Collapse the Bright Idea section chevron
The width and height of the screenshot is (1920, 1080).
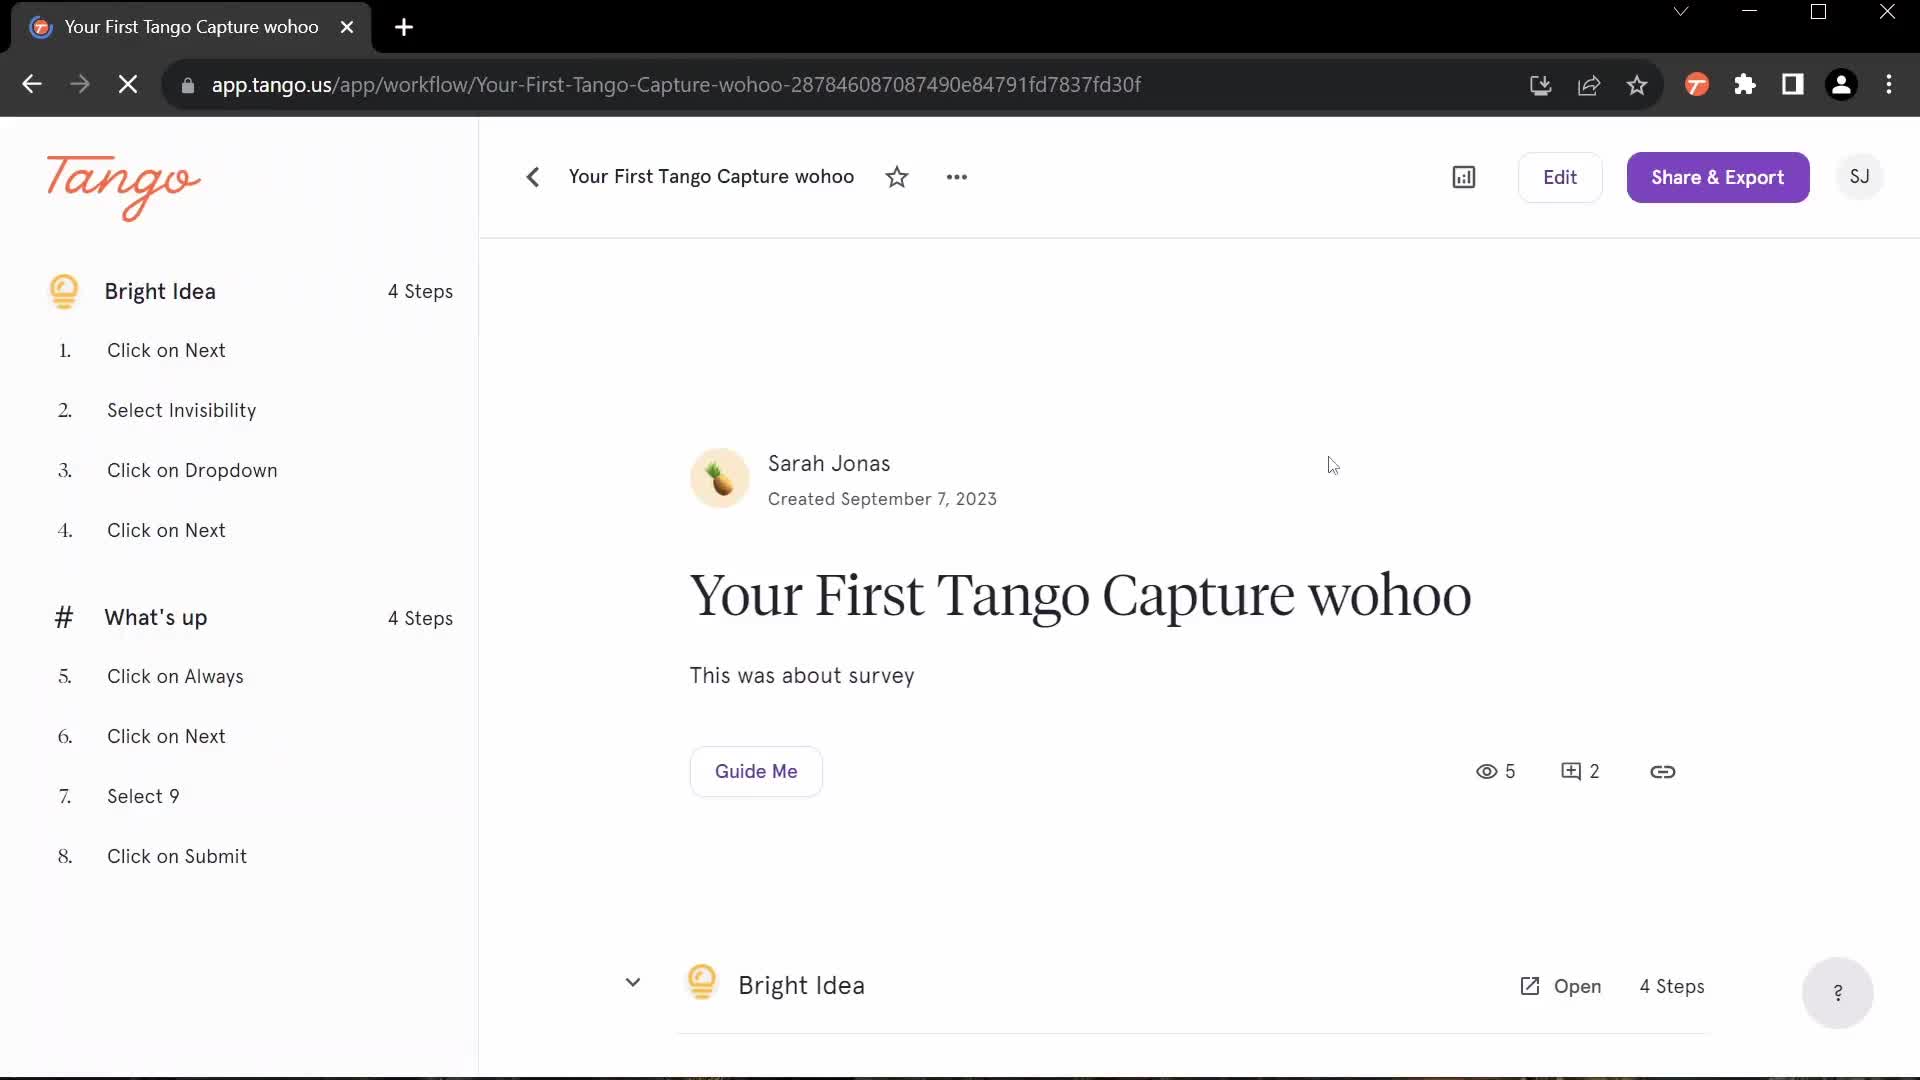coord(633,983)
